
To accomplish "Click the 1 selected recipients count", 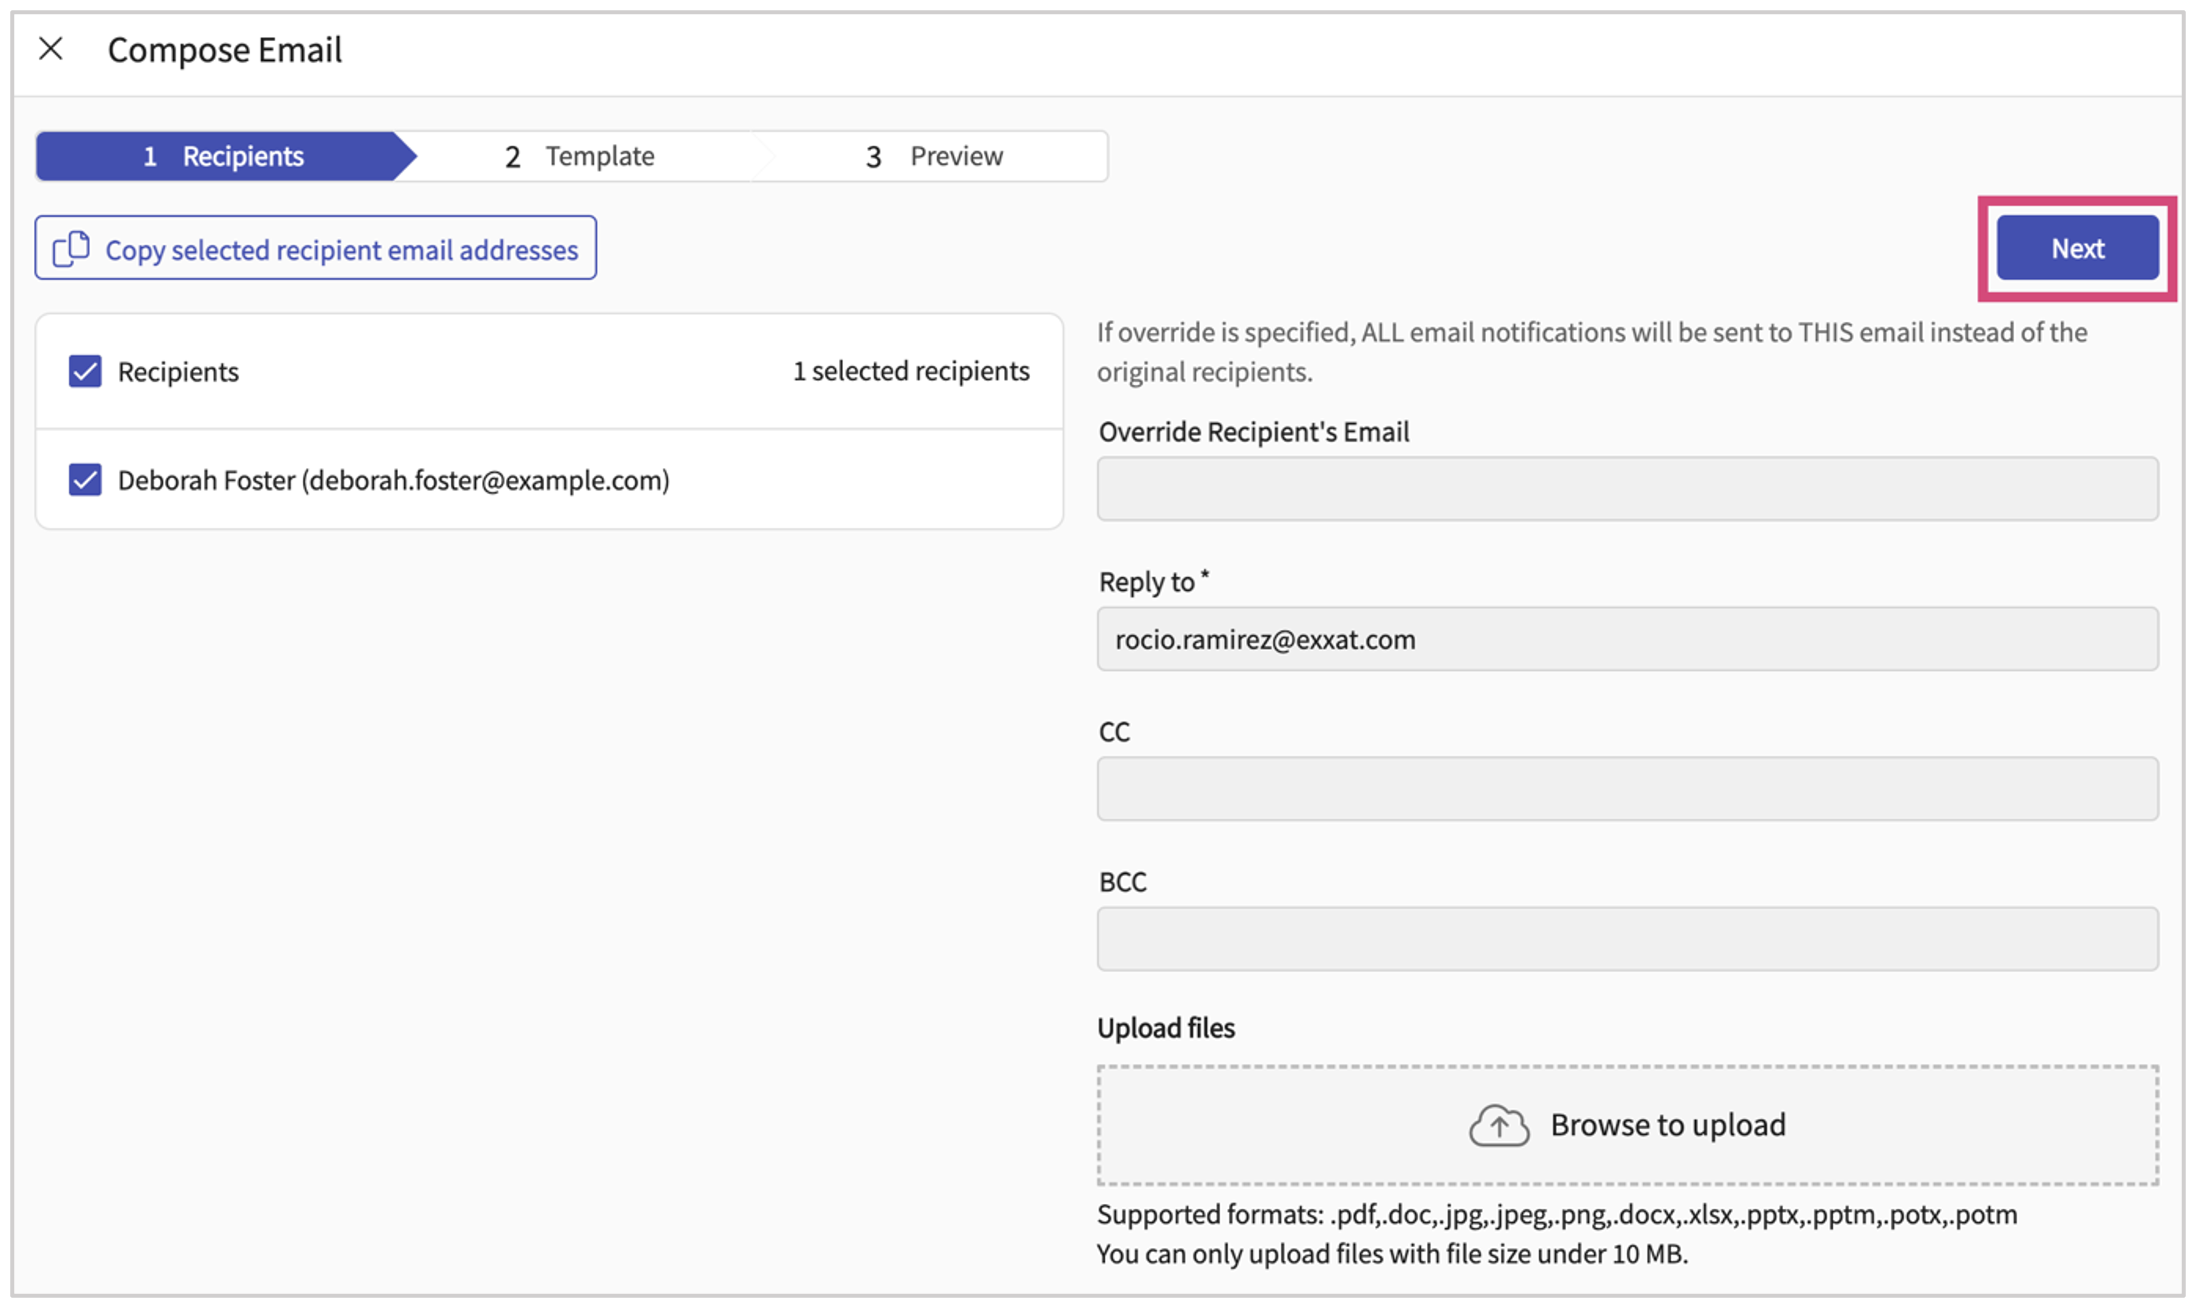I will (910, 371).
